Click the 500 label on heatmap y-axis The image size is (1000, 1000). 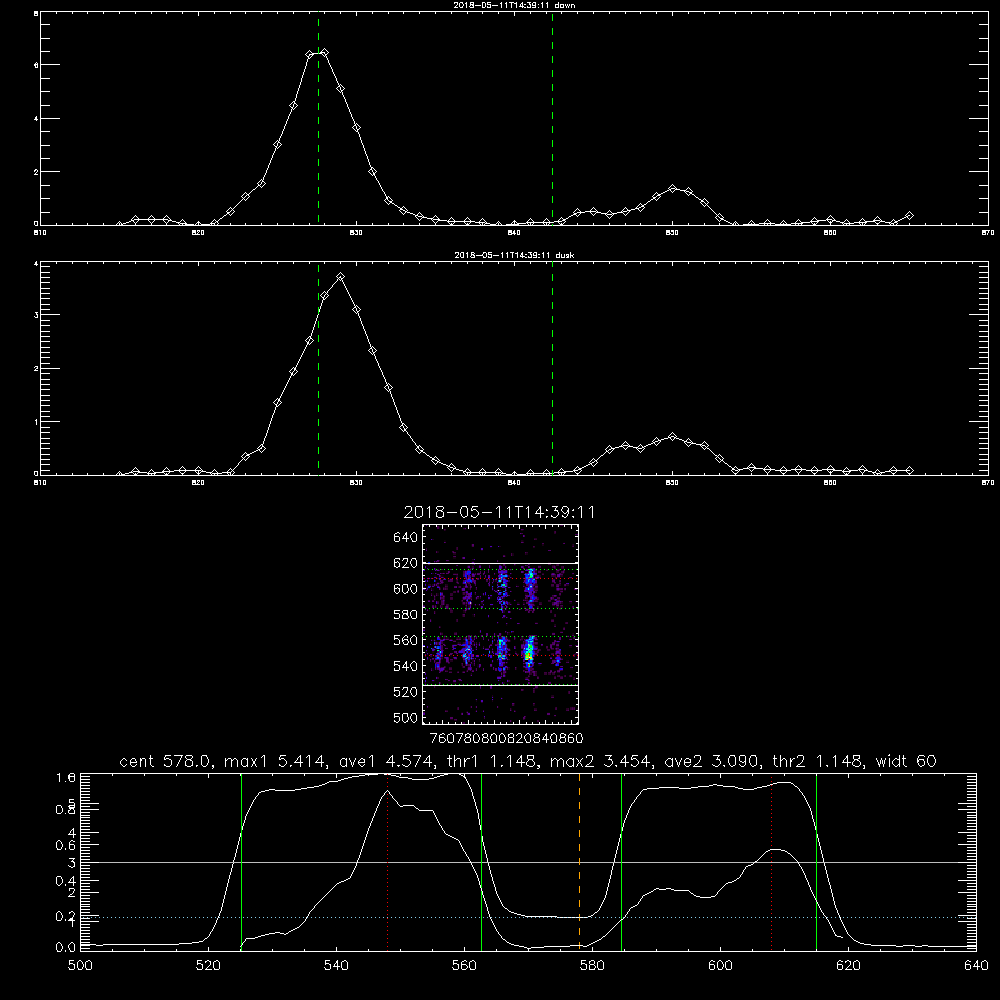coord(406,717)
